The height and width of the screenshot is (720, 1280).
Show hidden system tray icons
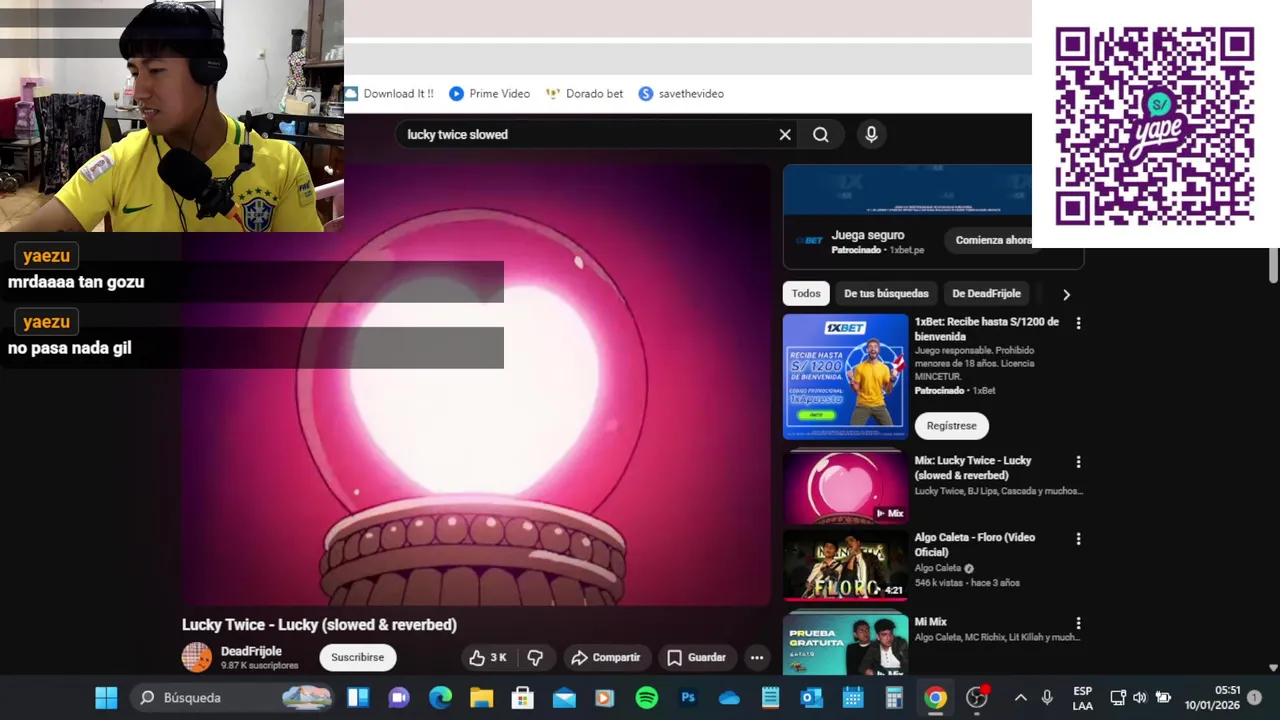click(1020, 698)
